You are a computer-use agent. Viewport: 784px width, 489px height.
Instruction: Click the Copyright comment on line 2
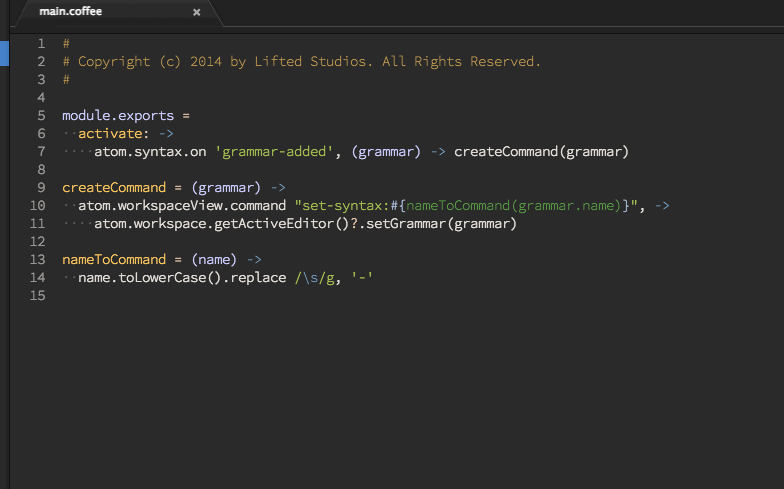pos(302,62)
